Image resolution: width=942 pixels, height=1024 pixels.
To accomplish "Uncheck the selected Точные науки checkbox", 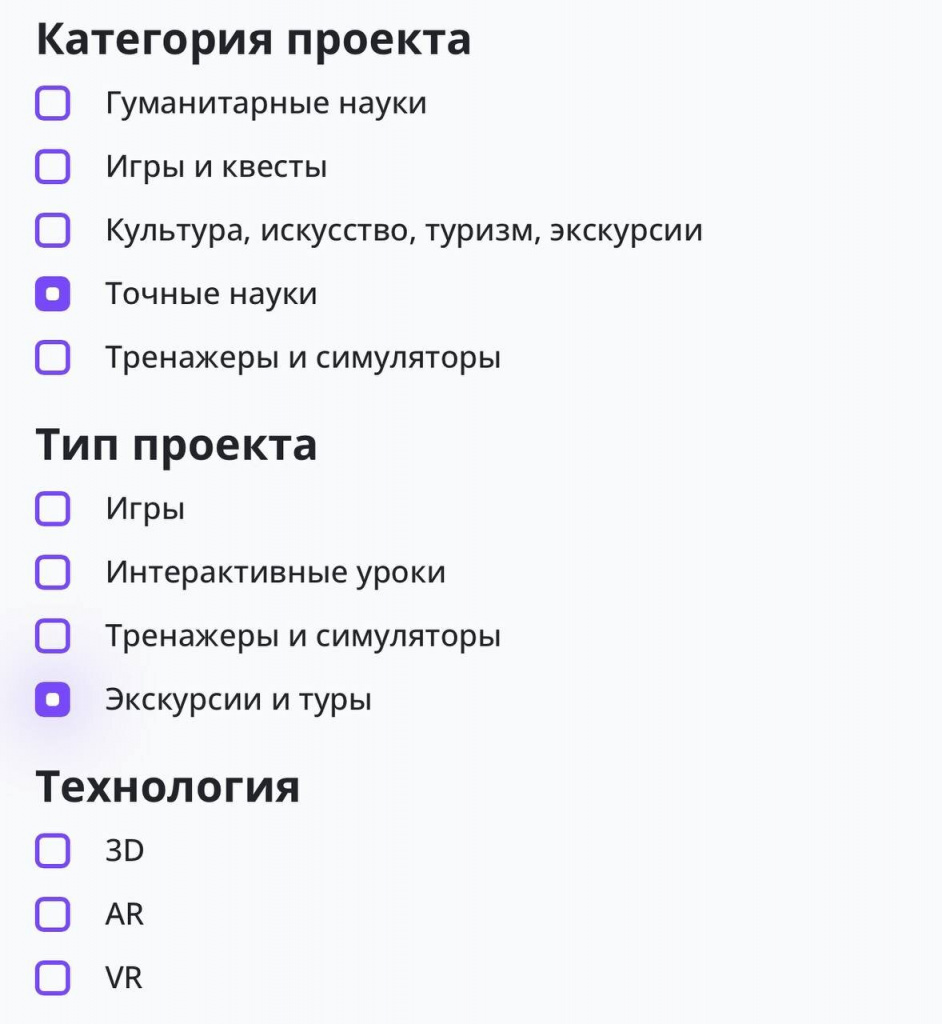I will (52, 294).
